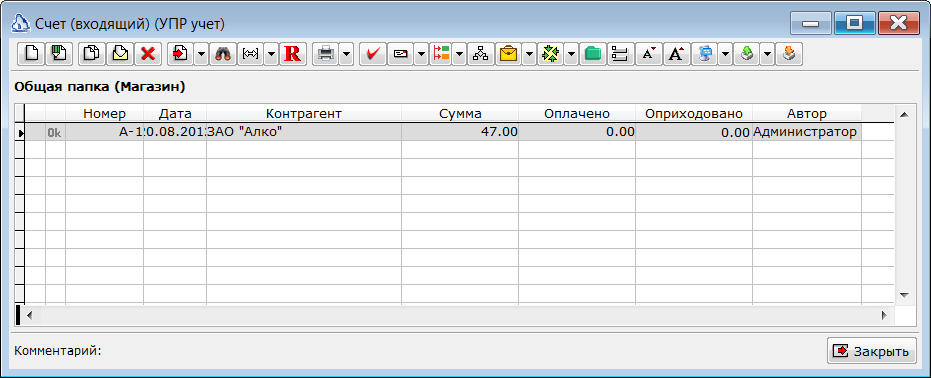Click the vertical scrollbar down arrow
This screenshot has width=931, height=378.
click(x=904, y=295)
